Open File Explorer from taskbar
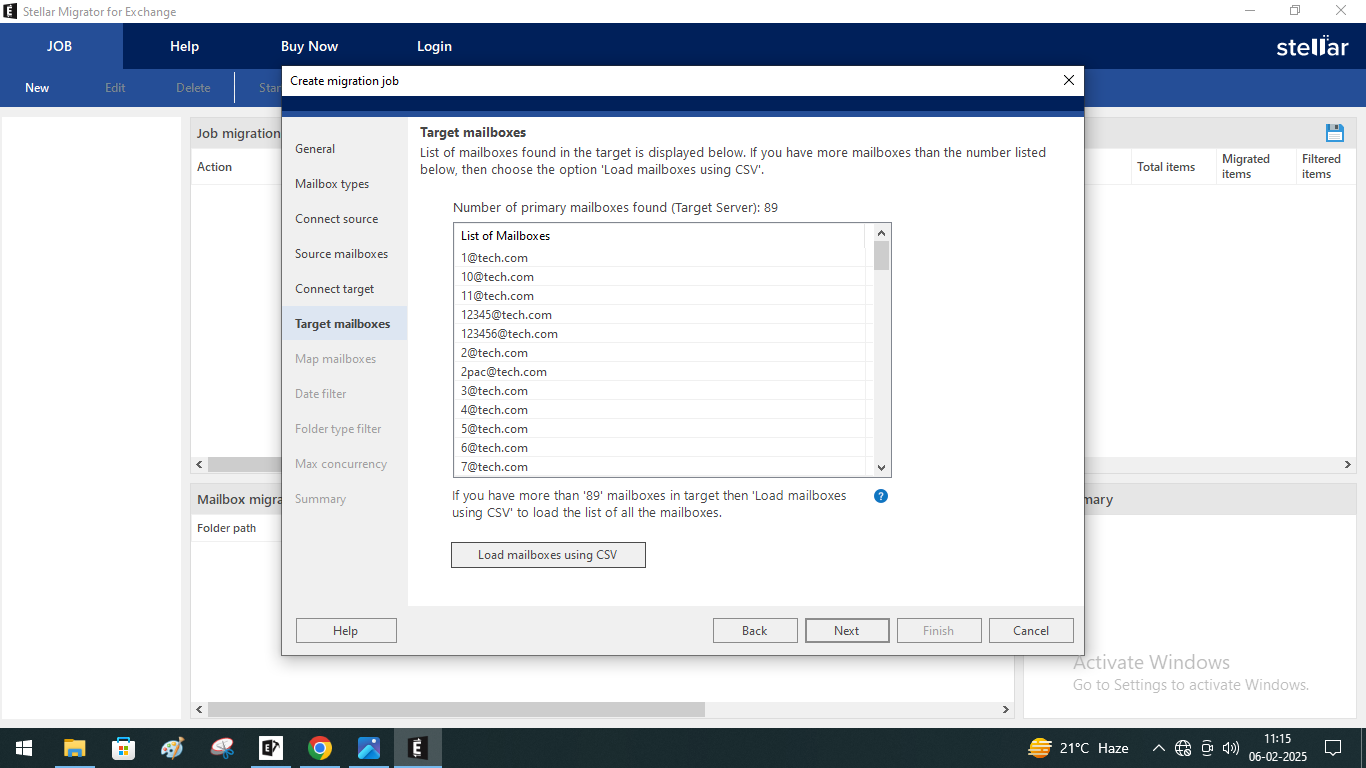Screen dimensions: 1366x768 point(75,748)
